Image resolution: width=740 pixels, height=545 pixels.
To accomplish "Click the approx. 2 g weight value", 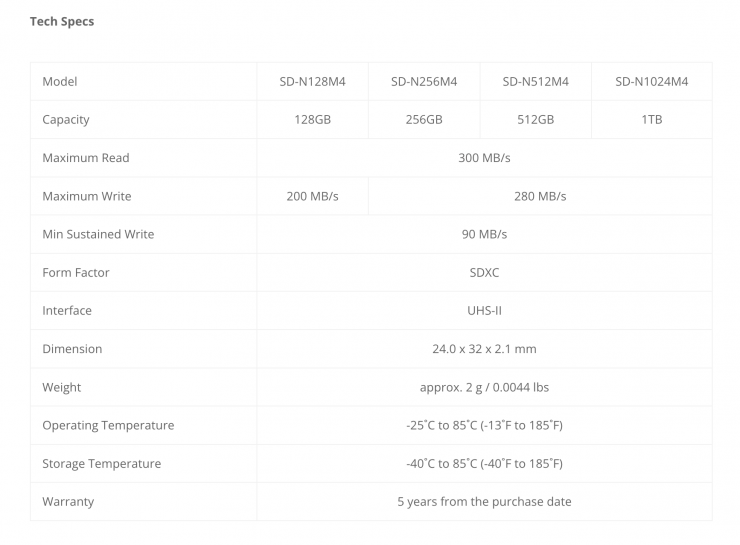I will click(x=484, y=387).
